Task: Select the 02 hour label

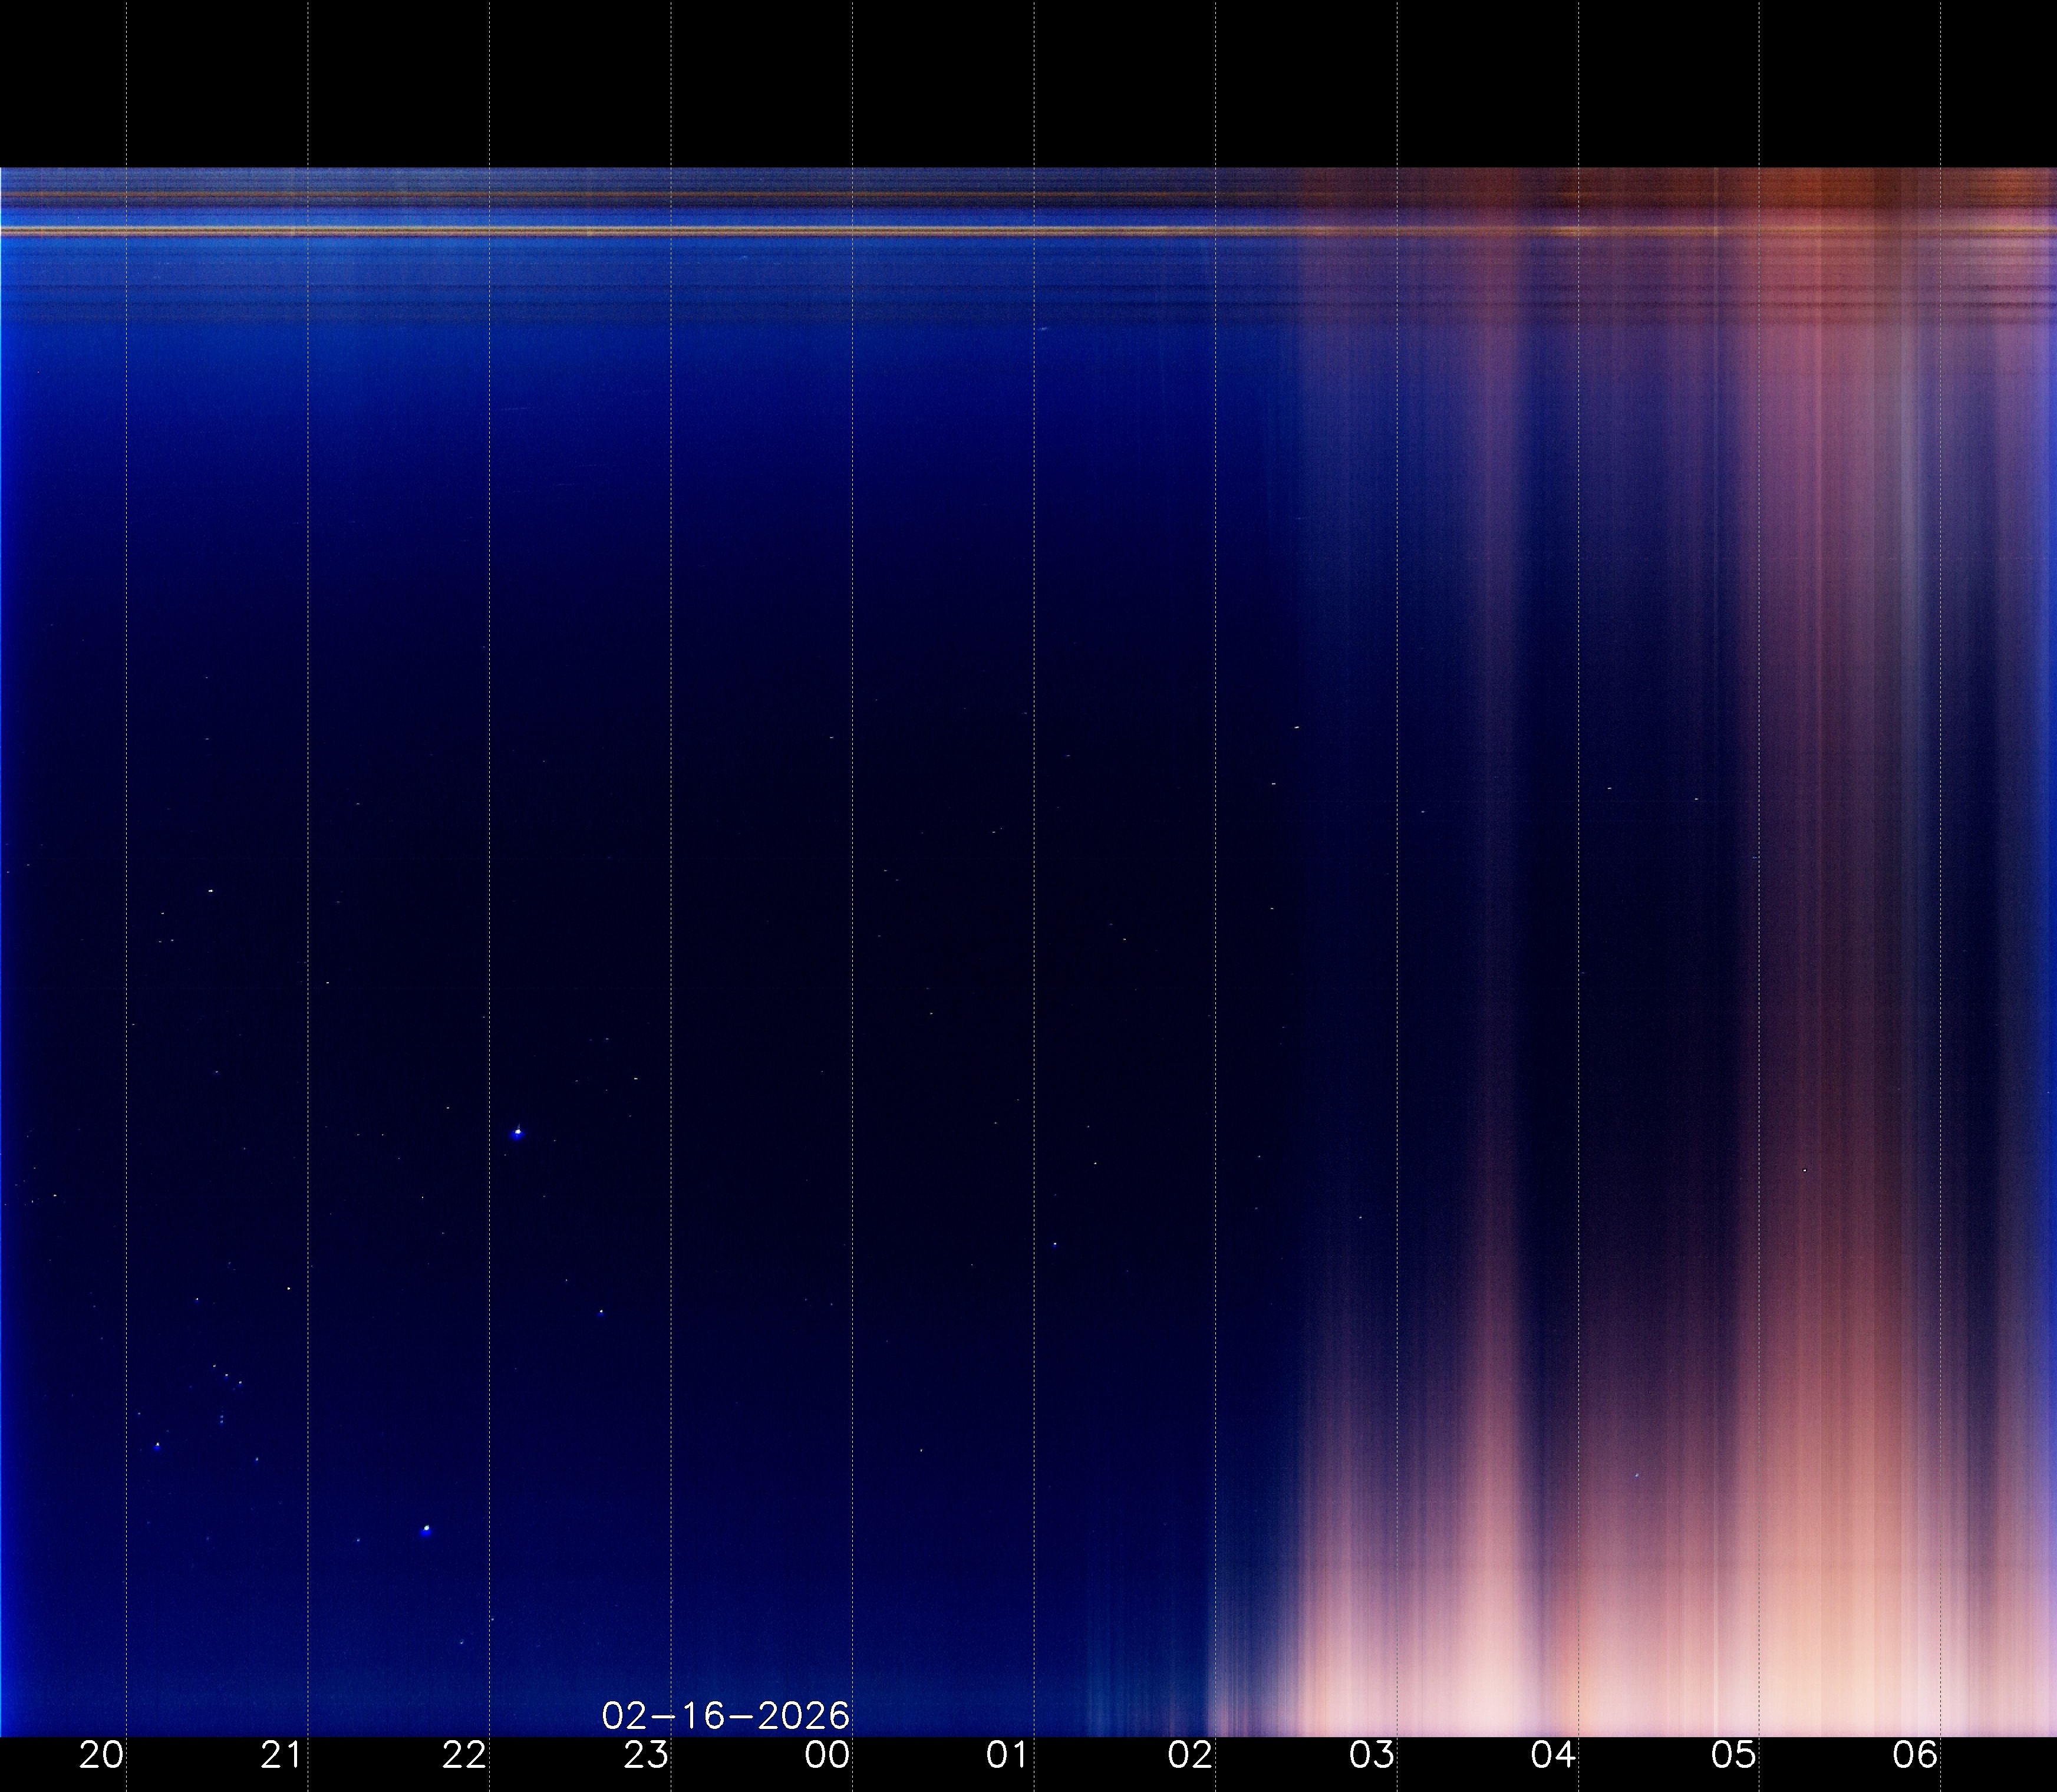Action: pyautogui.click(x=1190, y=1755)
